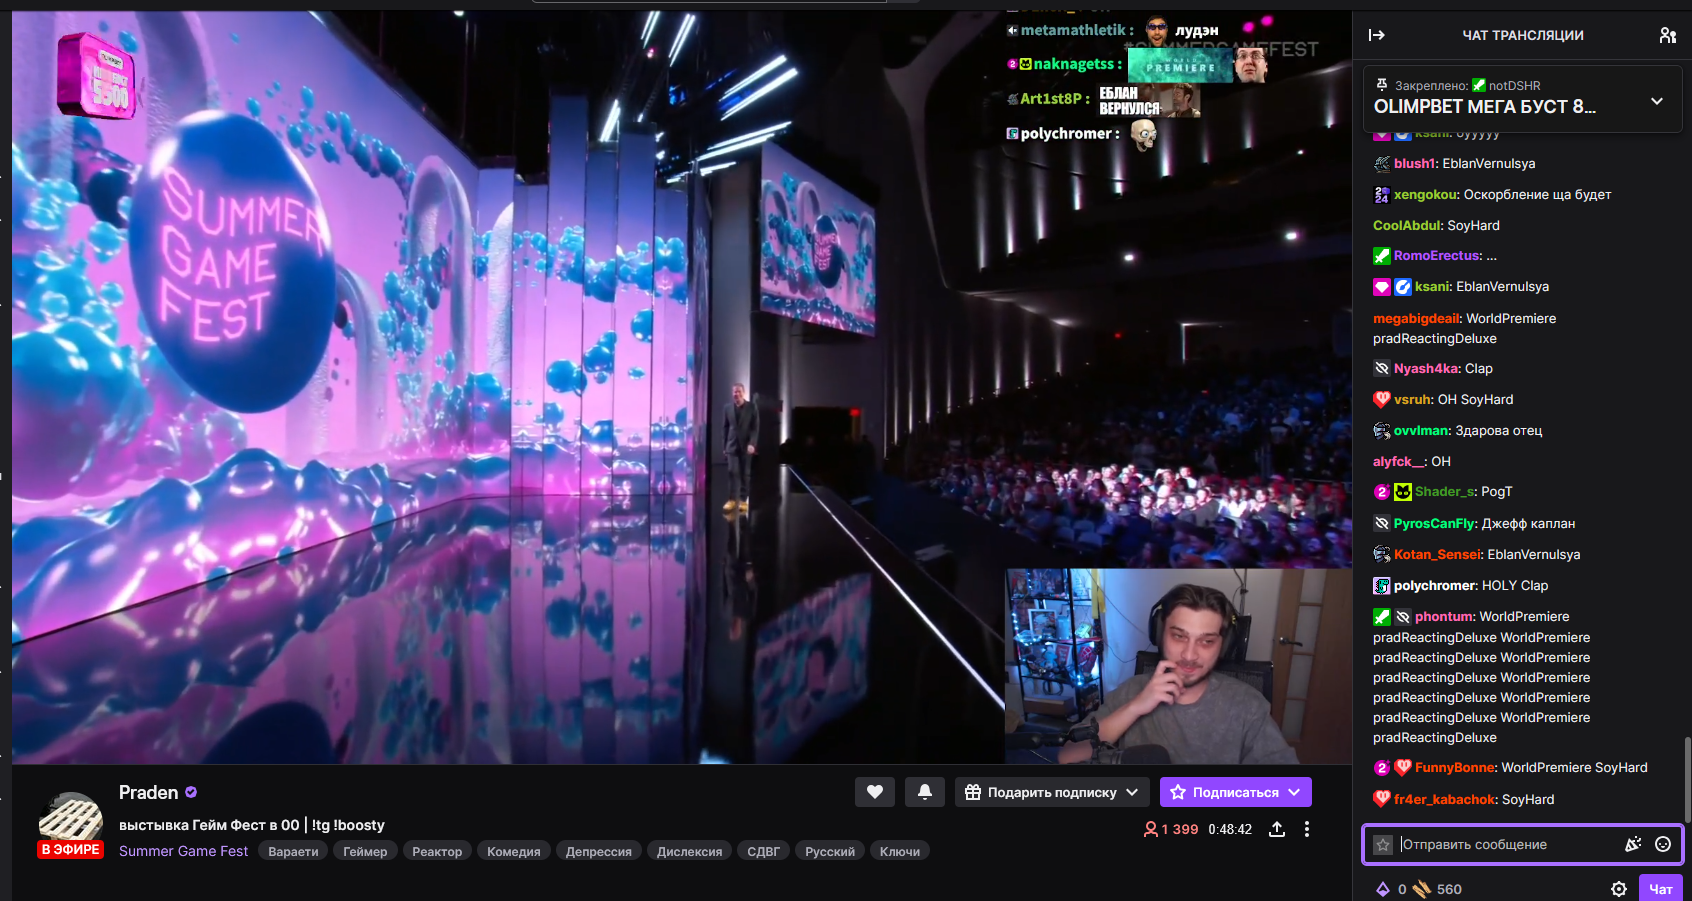
Task: Open chat user xengokou profile
Action: pyautogui.click(x=1425, y=194)
